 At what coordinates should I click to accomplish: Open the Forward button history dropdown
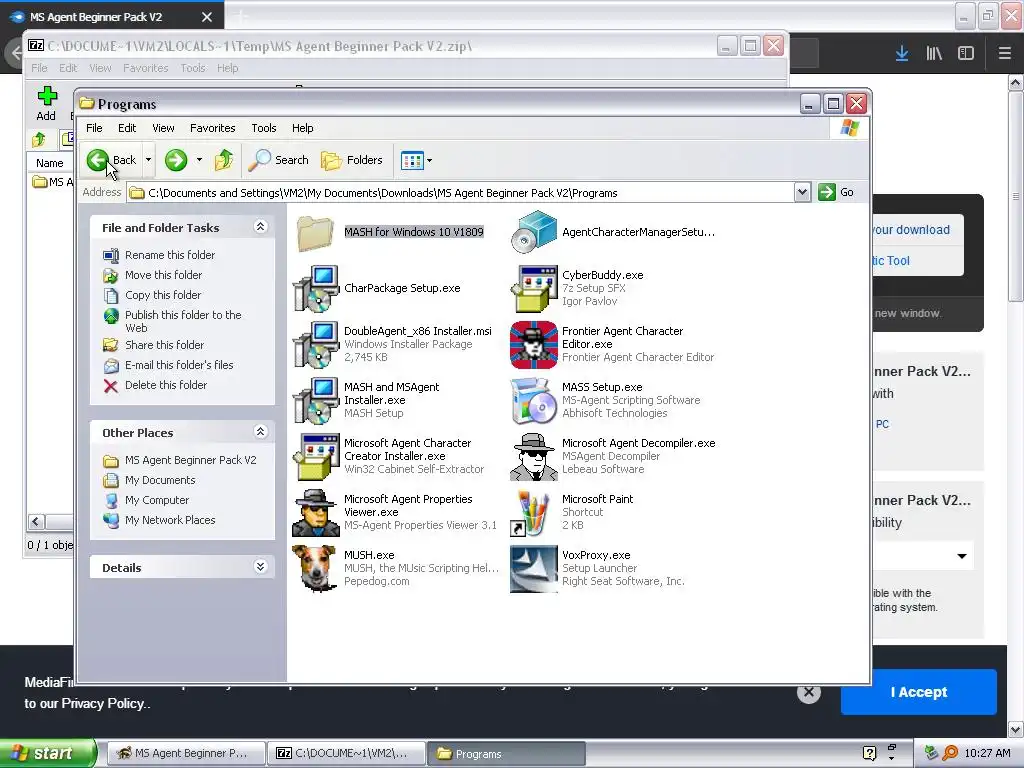click(199, 160)
